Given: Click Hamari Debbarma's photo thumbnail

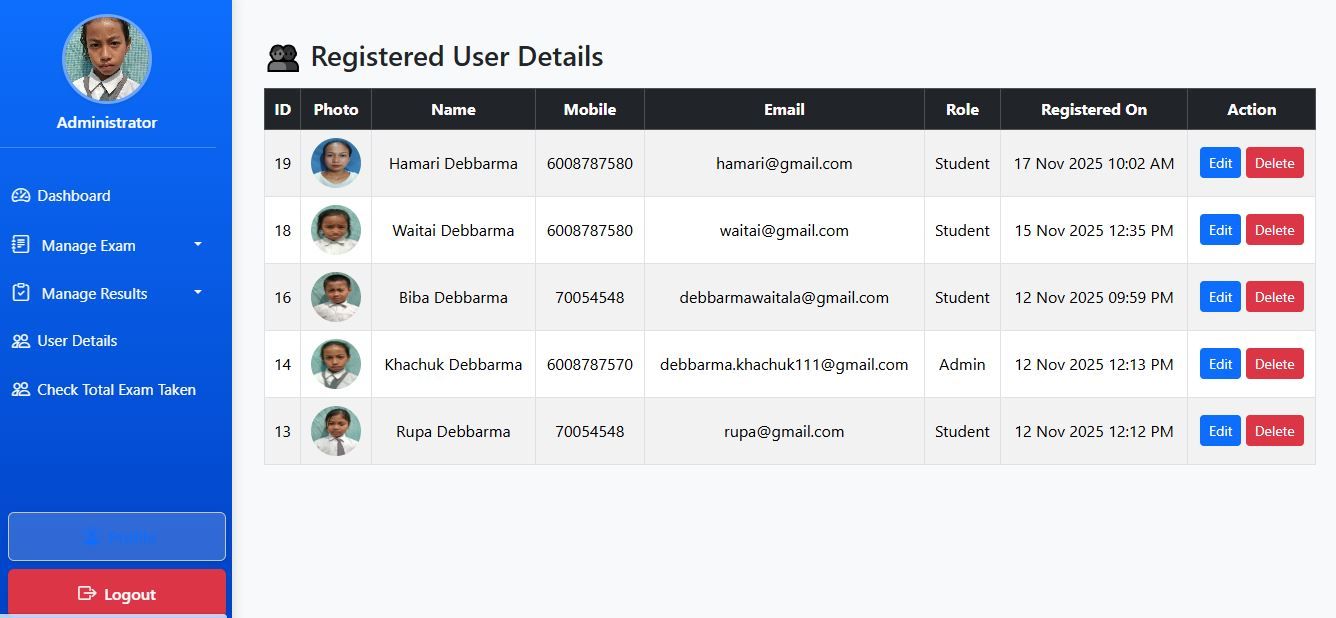Looking at the screenshot, I should [x=336, y=163].
